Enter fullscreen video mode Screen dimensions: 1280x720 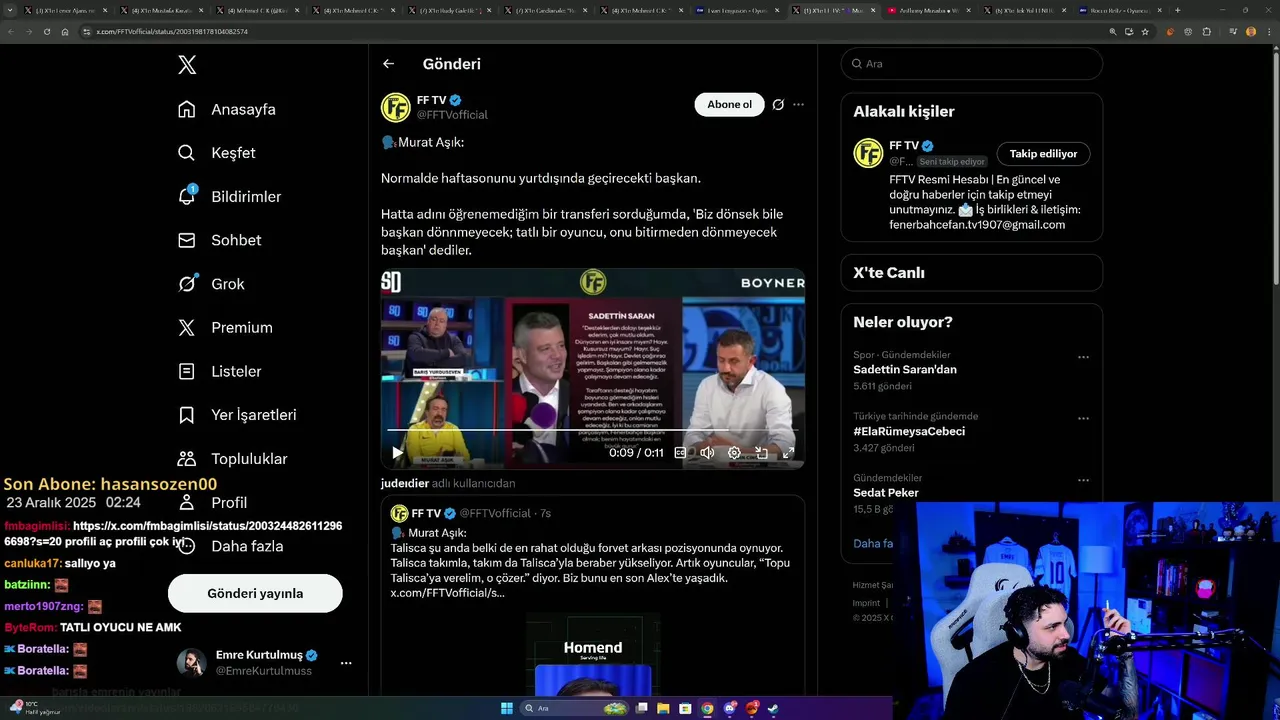[x=788, y=453]
